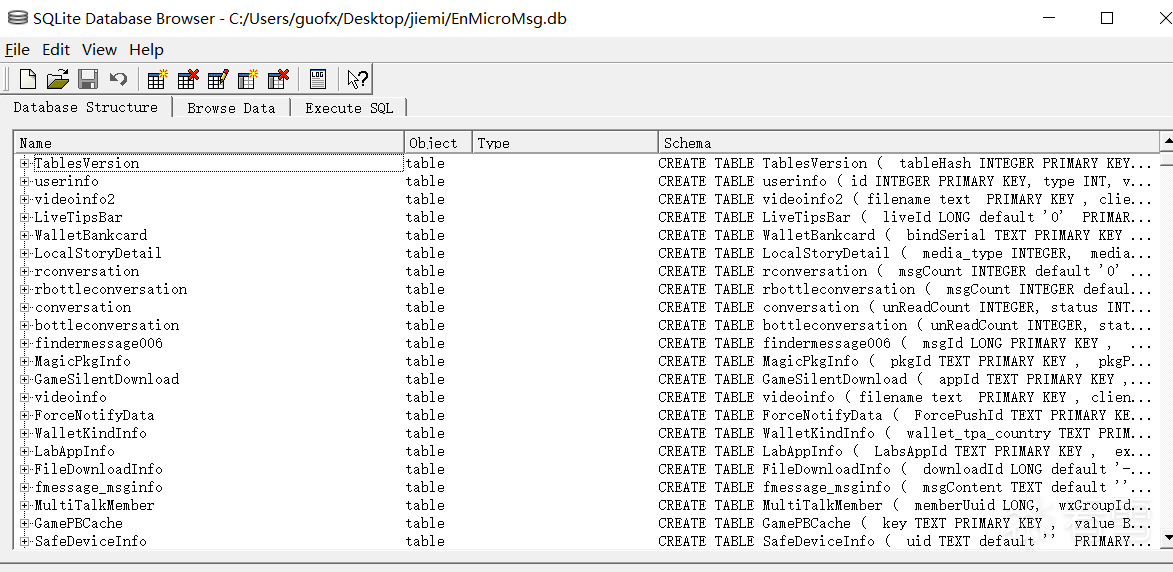The width and height of the screenshot is (1173, 572).
Task: Click the scrollbar up arrow
Action: [x=1166, y=141]
